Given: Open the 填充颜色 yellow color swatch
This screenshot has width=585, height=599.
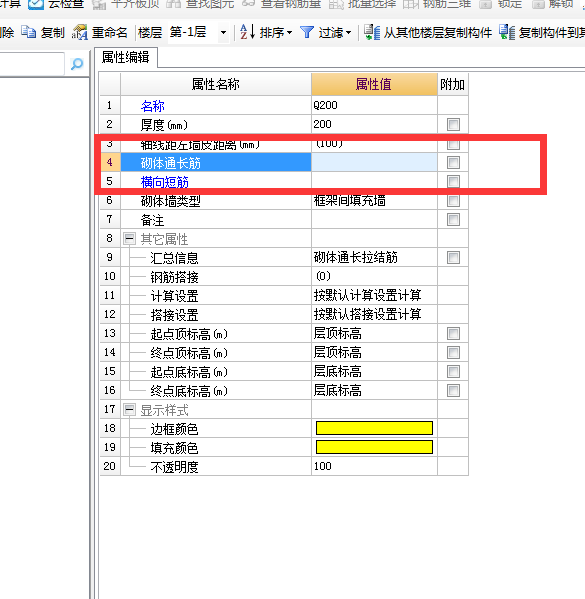Looking at the screenshot, I should click(x=374, y=447).
